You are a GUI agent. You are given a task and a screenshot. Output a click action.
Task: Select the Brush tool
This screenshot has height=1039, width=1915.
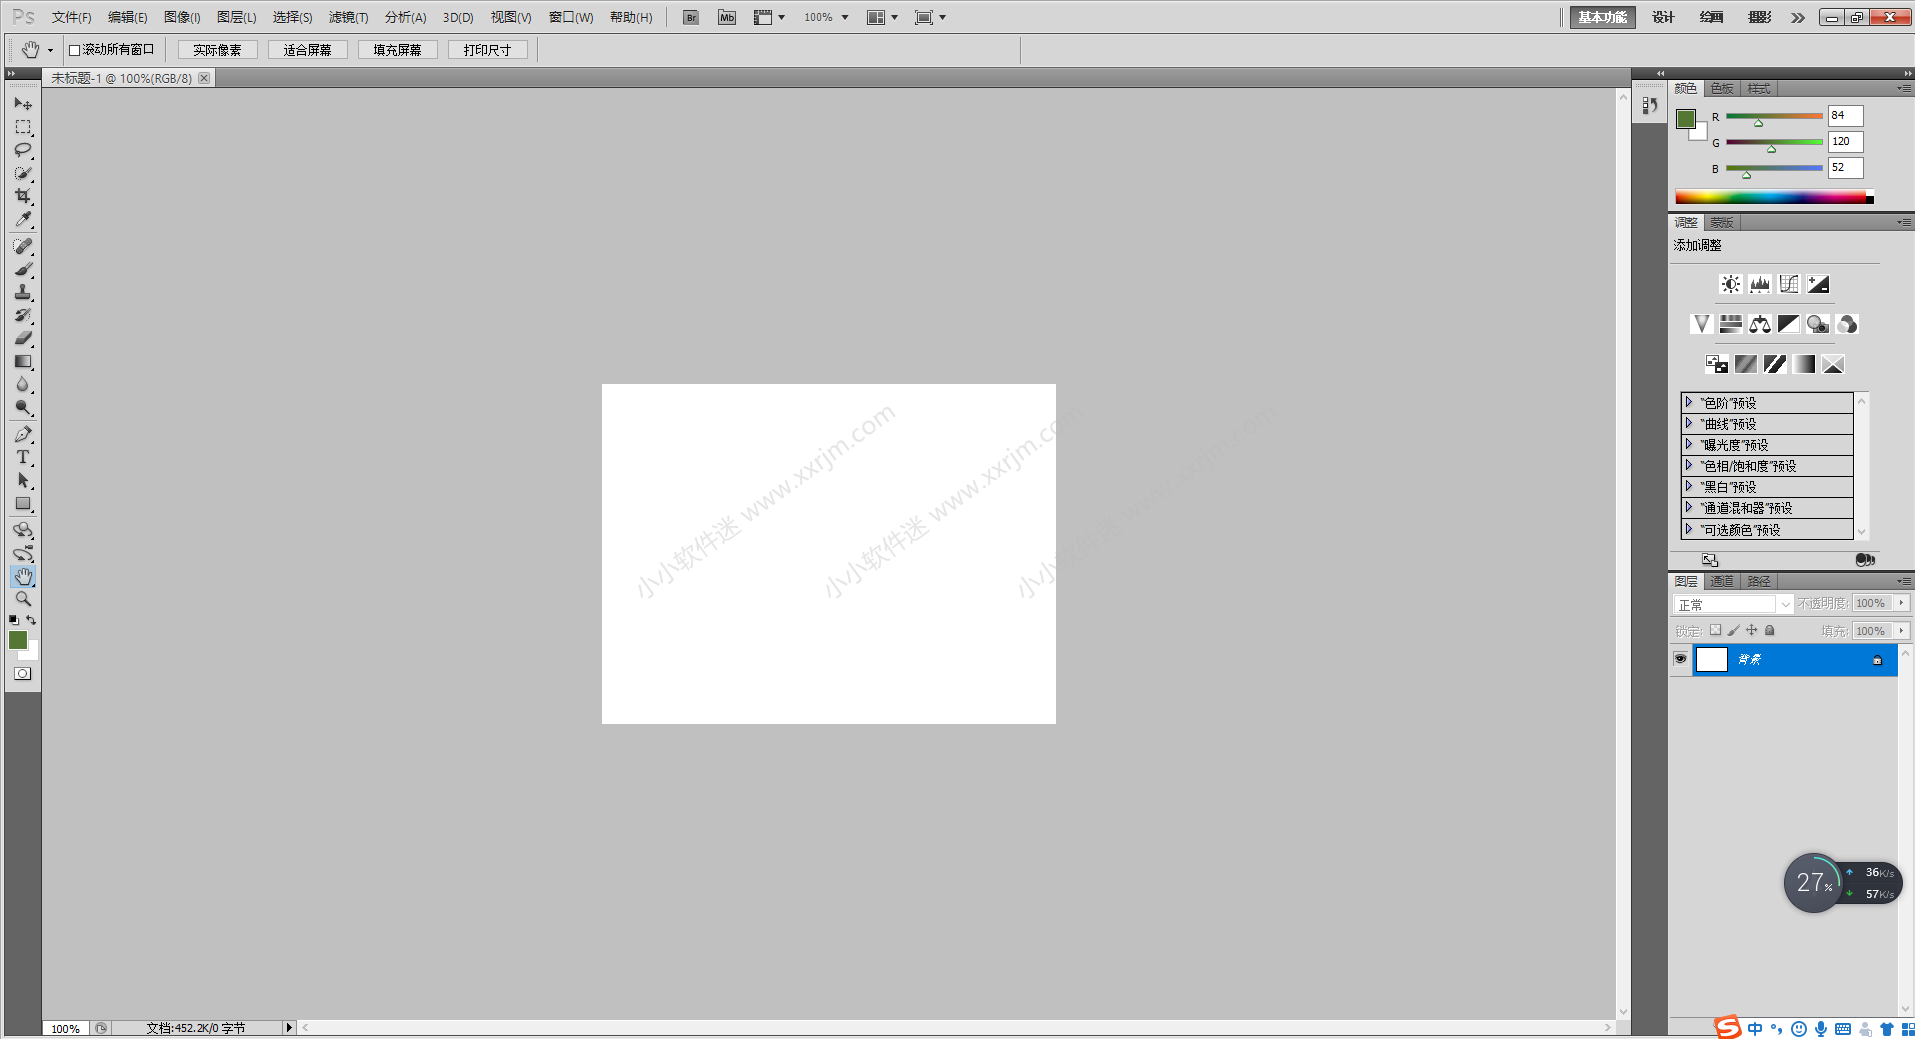tap(23, 269)
